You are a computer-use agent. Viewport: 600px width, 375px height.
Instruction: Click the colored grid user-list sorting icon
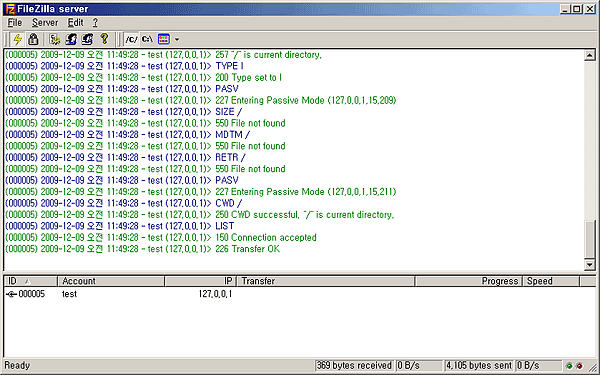click(x=164, y=39)
